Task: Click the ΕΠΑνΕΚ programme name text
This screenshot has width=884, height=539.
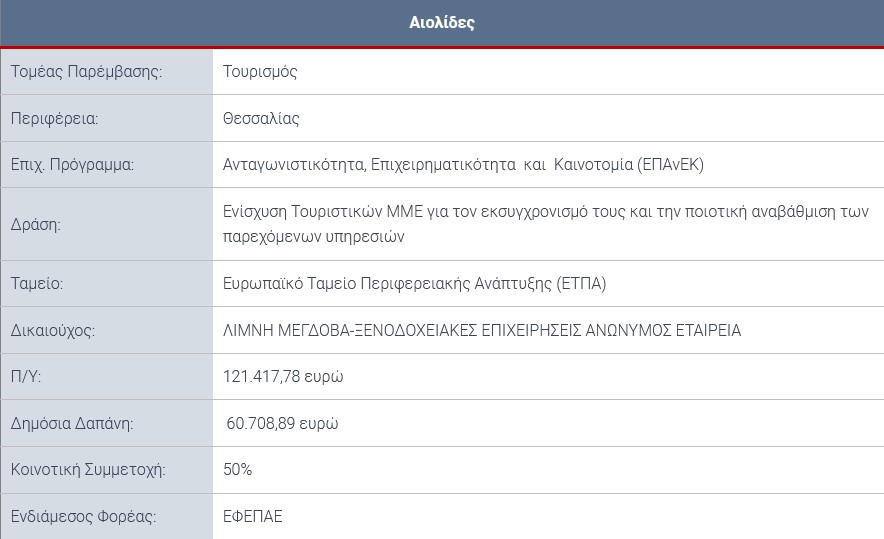Action: [463, 165]
